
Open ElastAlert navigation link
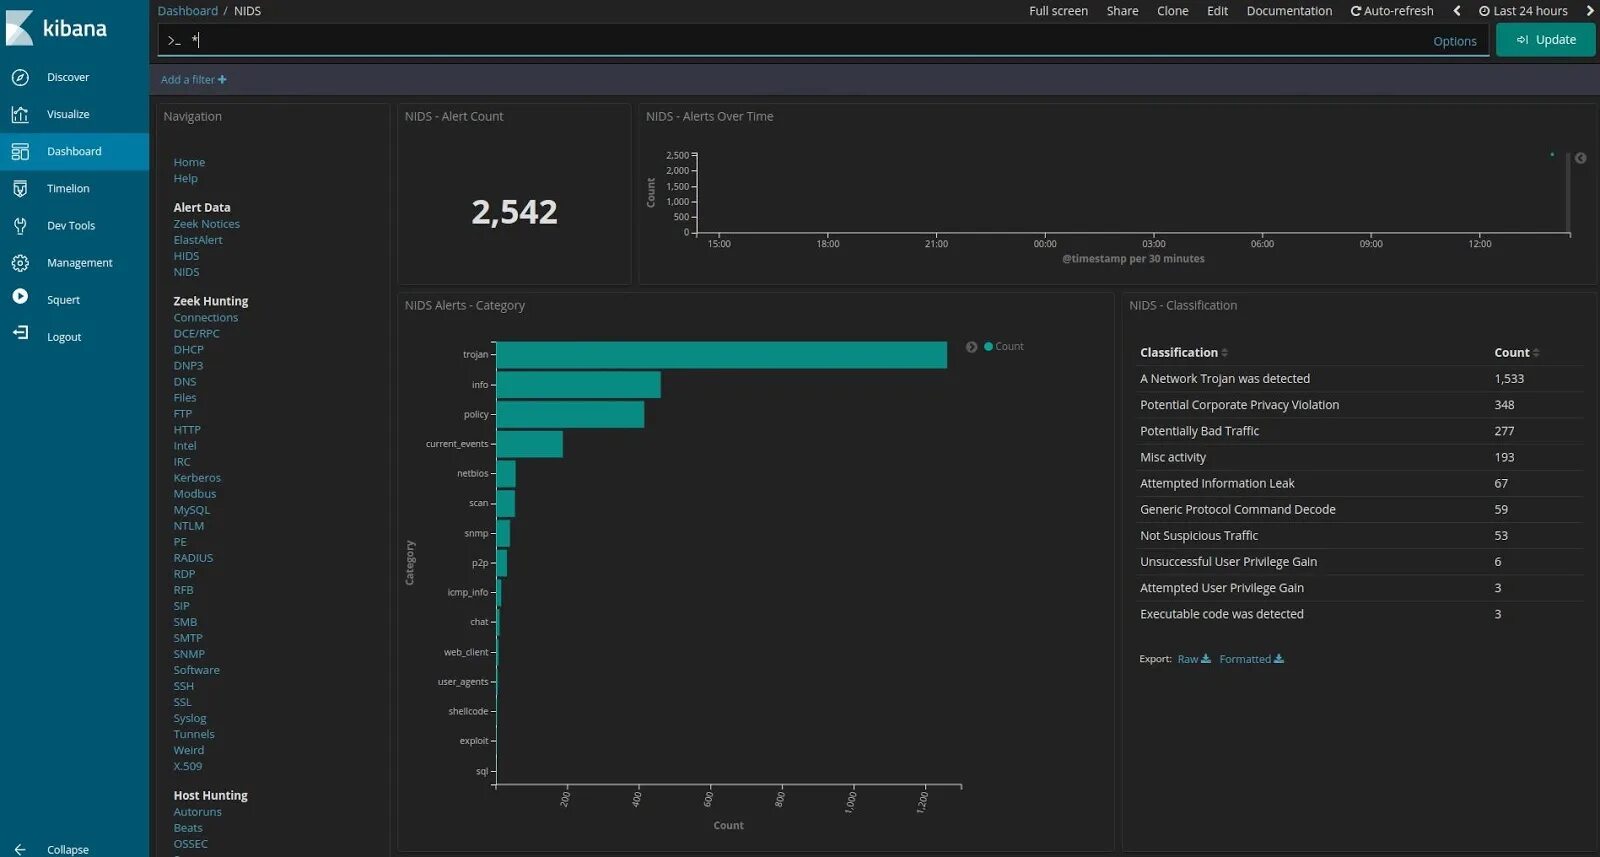click(x=198, y=240)
